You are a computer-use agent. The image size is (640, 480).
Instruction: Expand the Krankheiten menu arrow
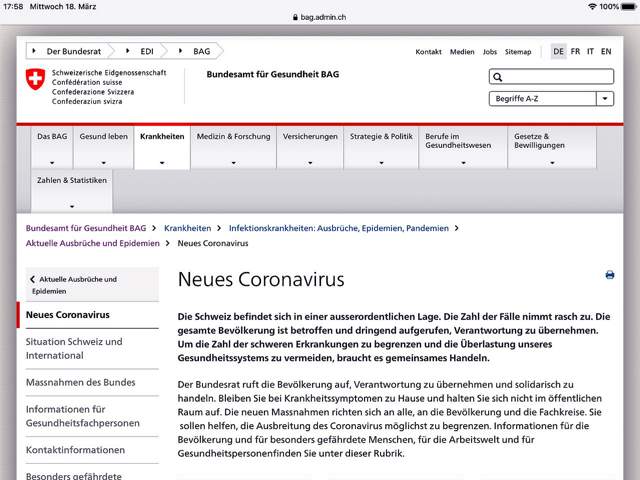pos(162,163)
